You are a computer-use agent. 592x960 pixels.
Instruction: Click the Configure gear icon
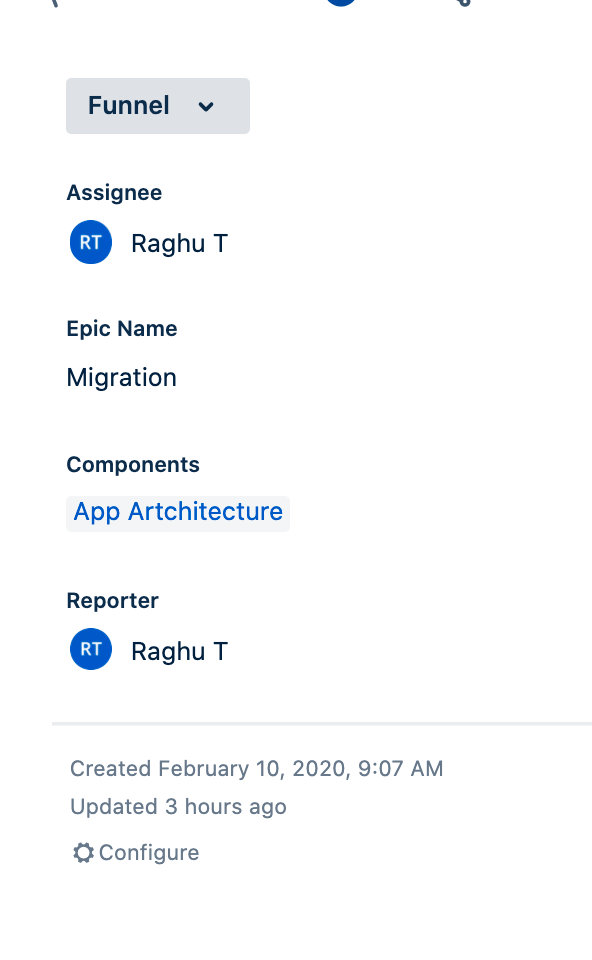click(83, 853)
